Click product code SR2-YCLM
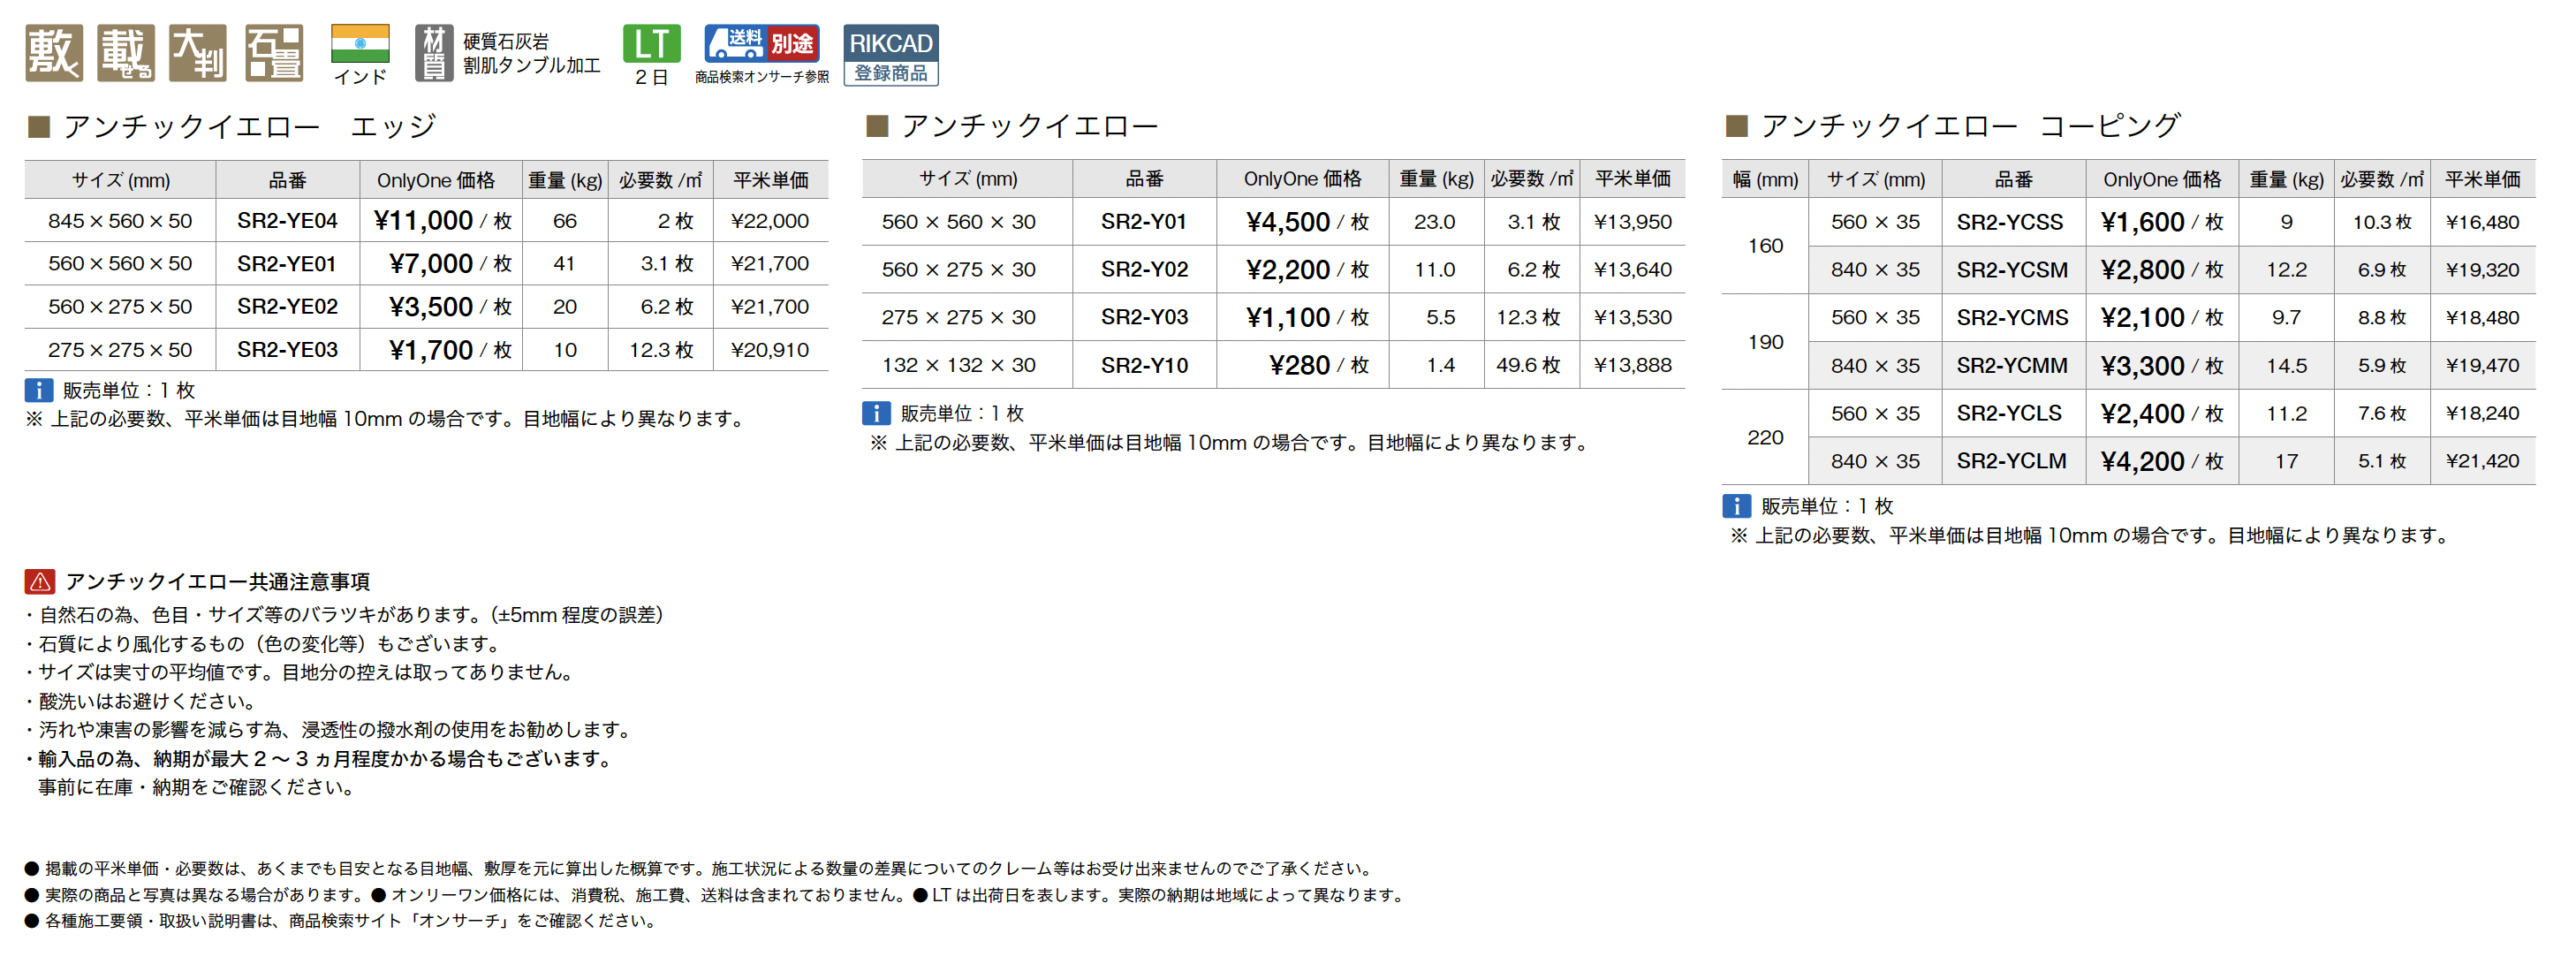 (x=2011, y=461)
